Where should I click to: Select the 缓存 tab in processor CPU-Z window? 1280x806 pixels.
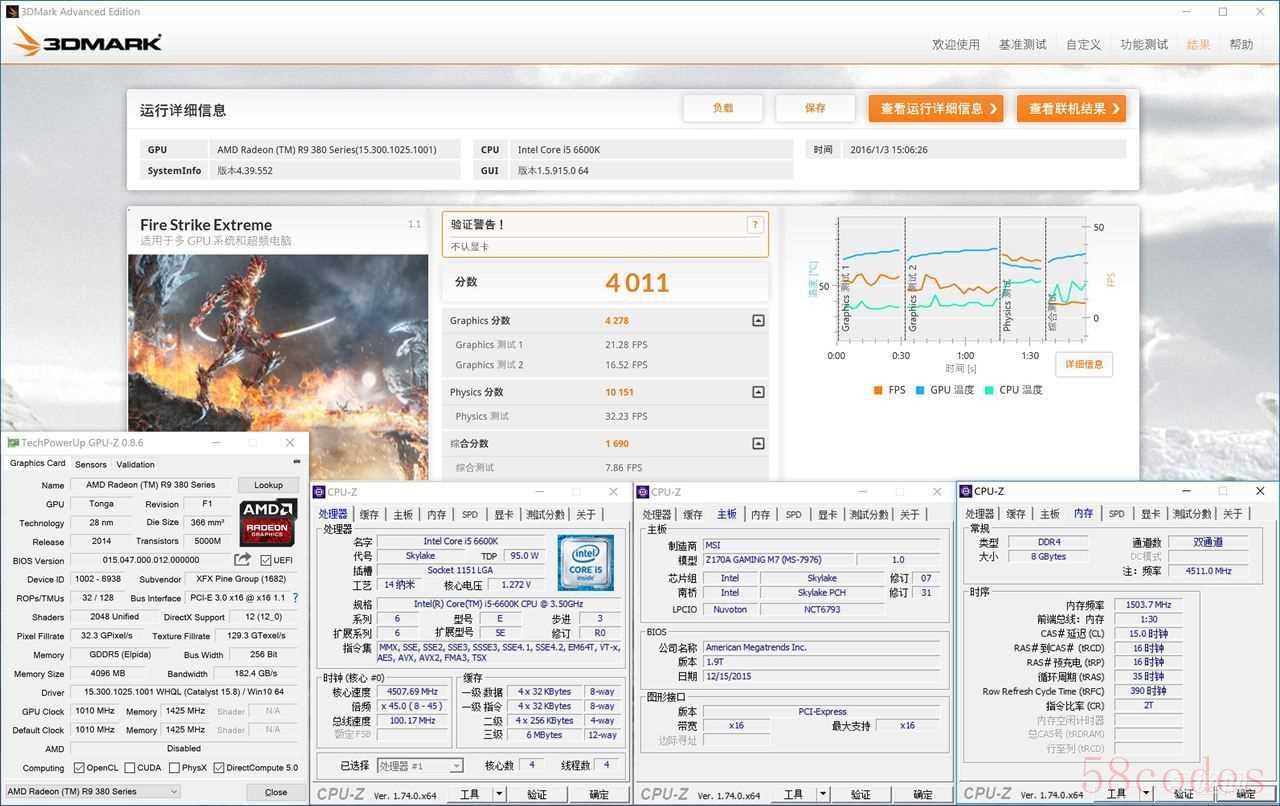coord(369,514)
